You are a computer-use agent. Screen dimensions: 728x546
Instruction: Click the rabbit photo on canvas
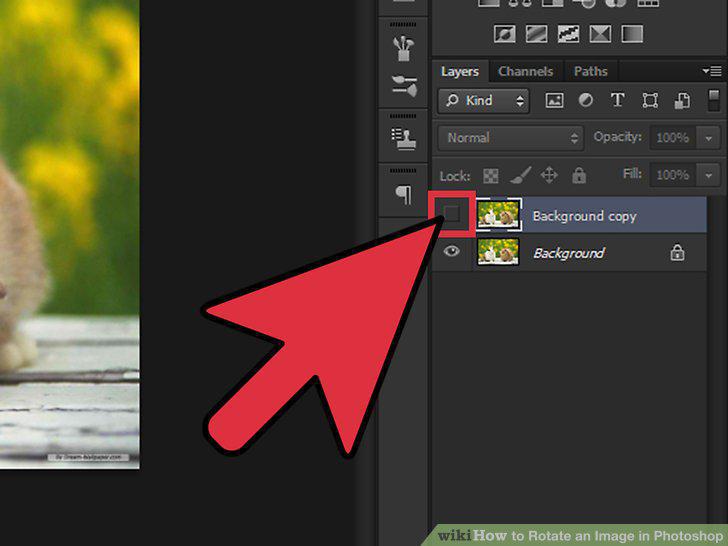click(x=70, y=234)
